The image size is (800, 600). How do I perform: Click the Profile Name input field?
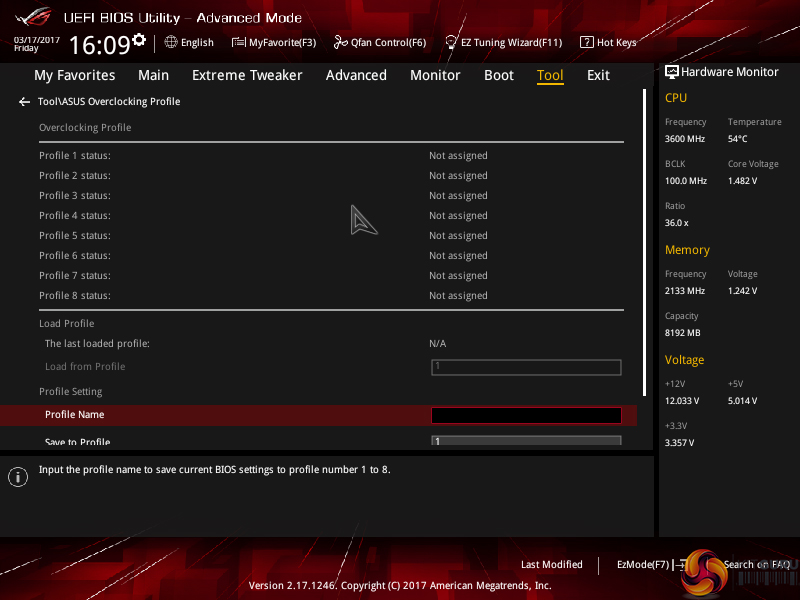[526, 415]
